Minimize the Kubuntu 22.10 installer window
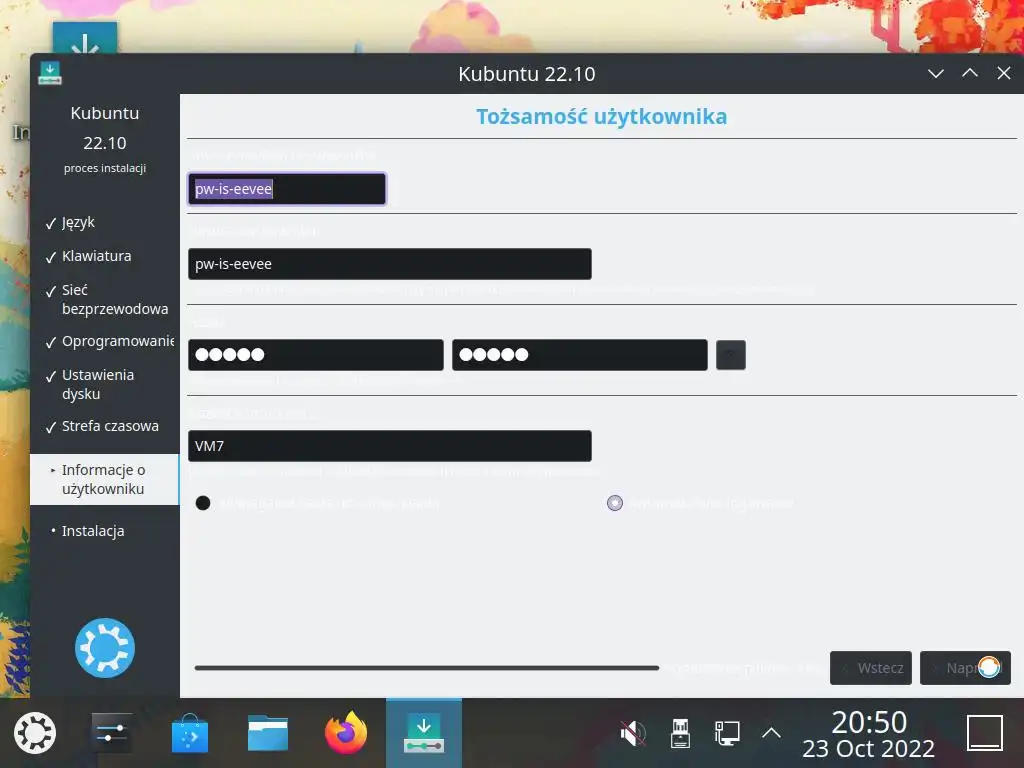This screenshot has height=768, width=1024. pos(936,73)
